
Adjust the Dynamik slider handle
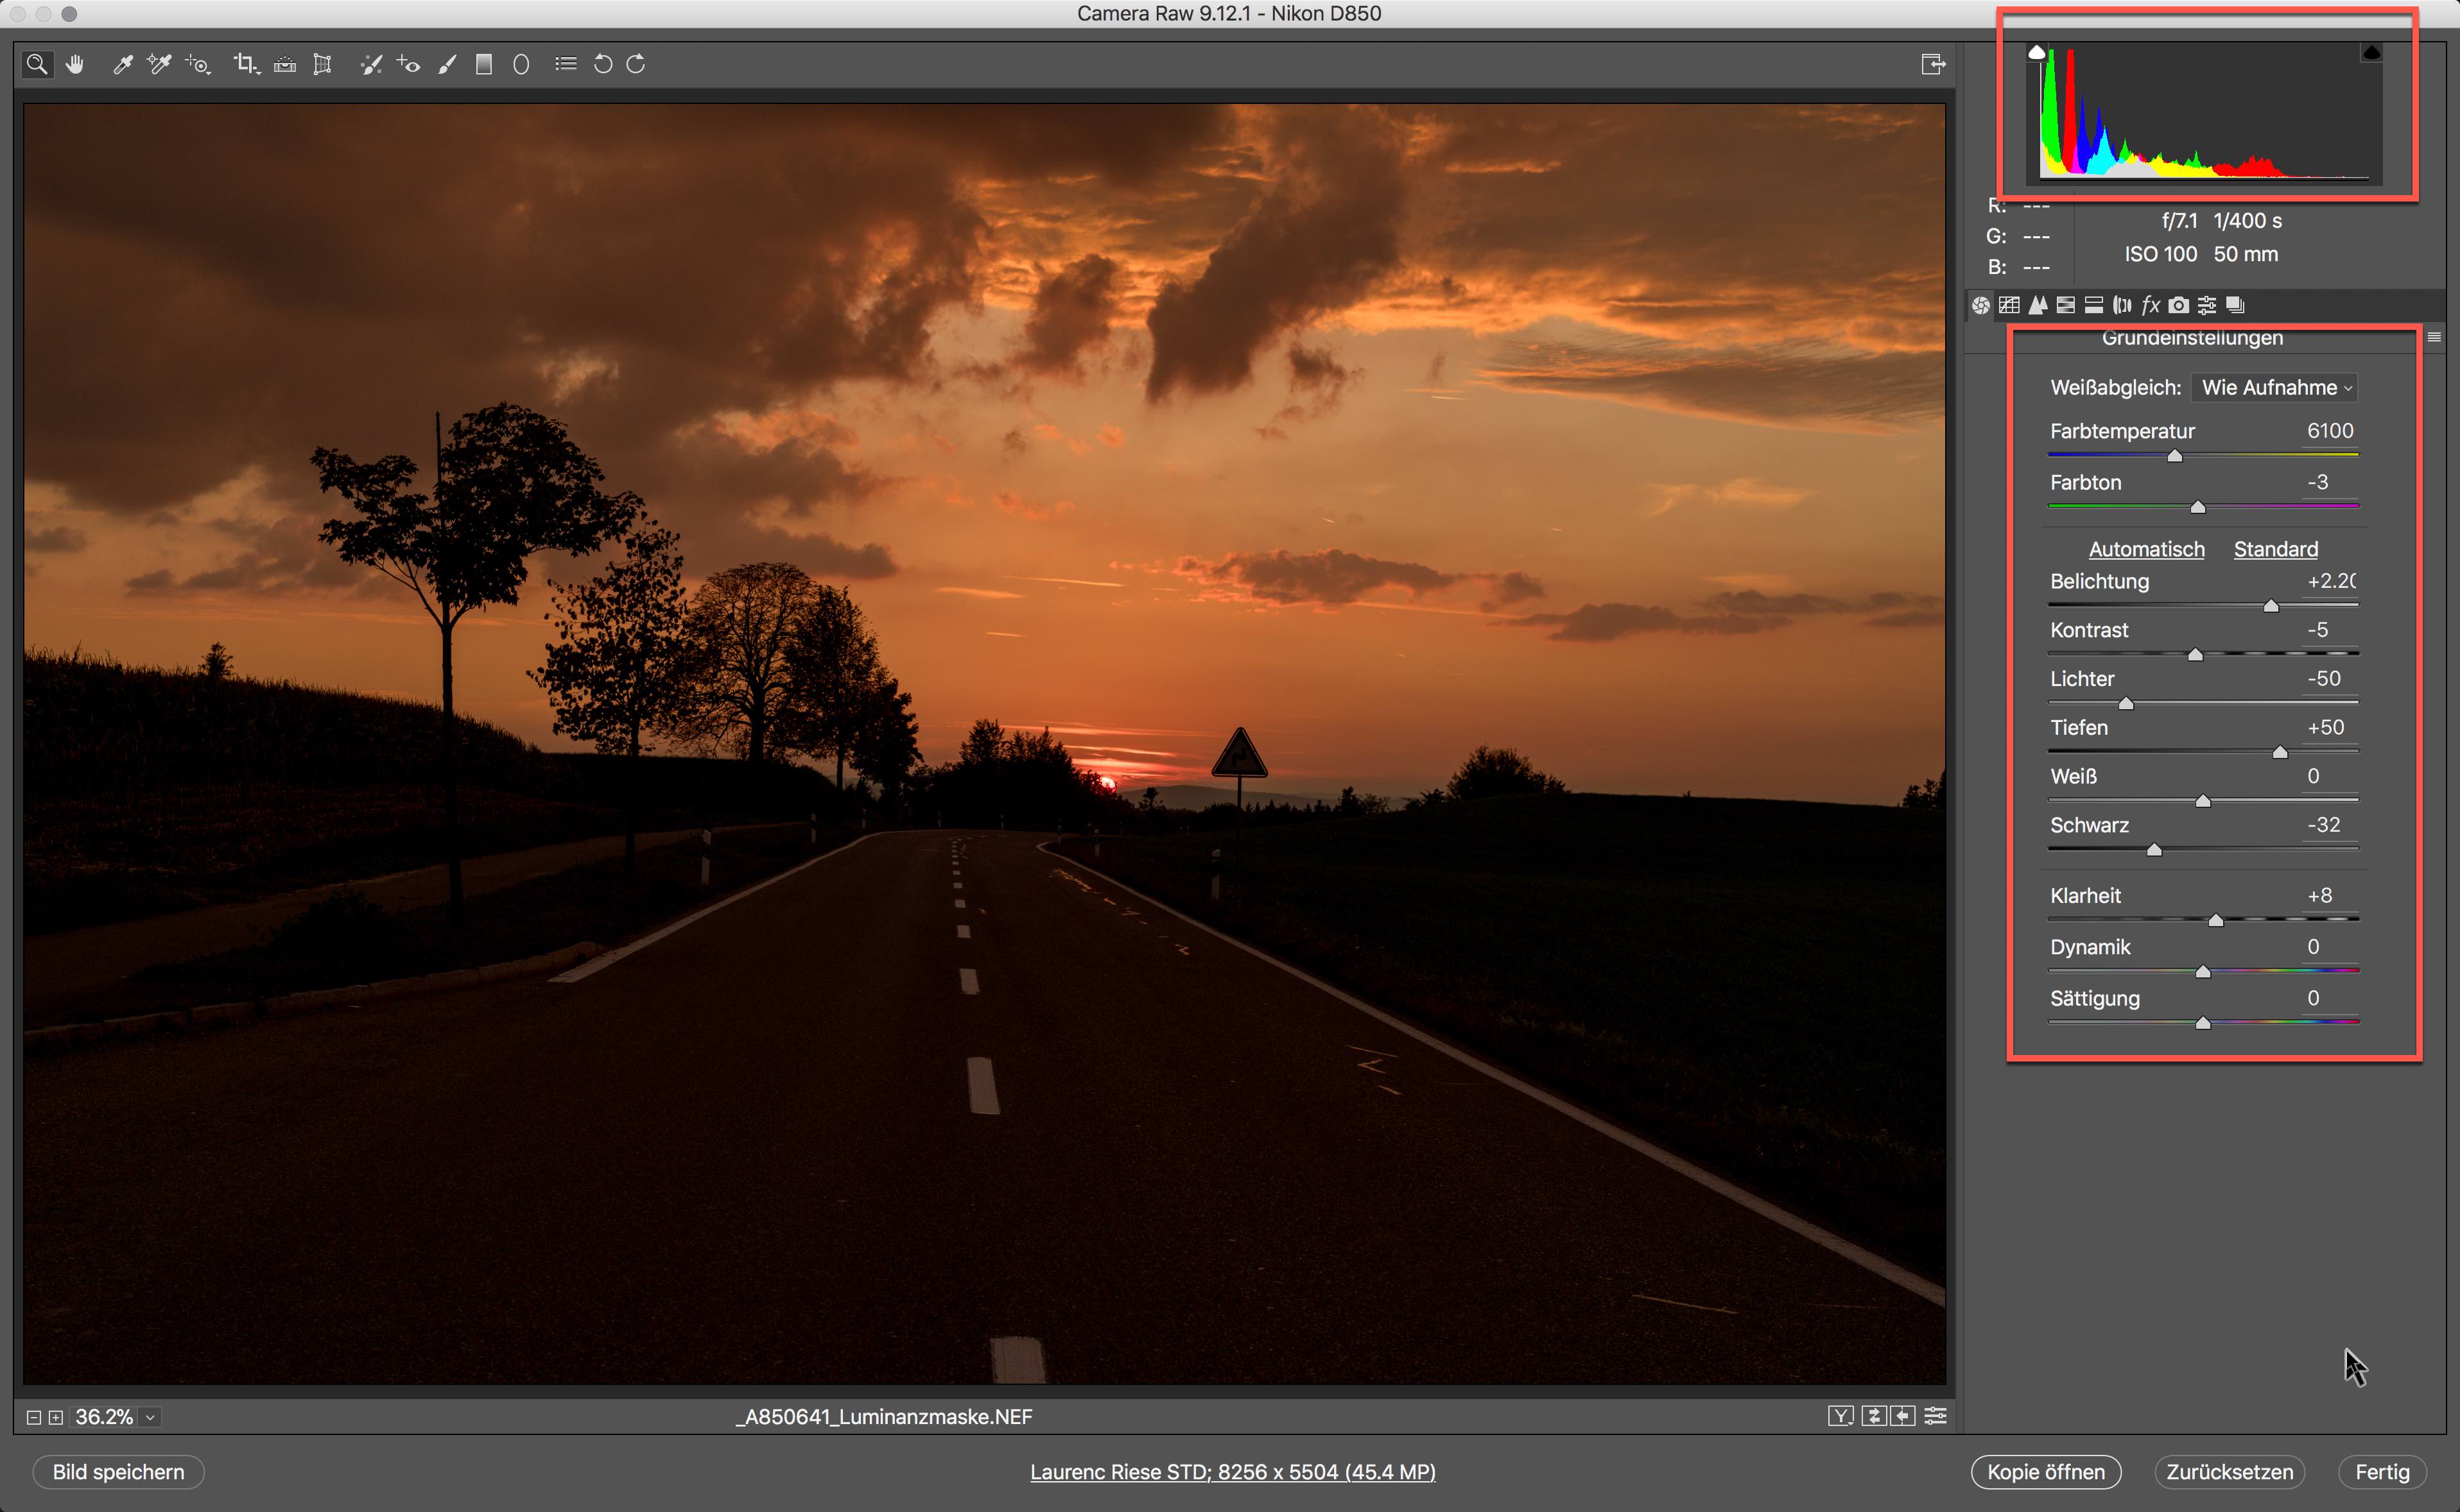click(x=2203, y=972)
